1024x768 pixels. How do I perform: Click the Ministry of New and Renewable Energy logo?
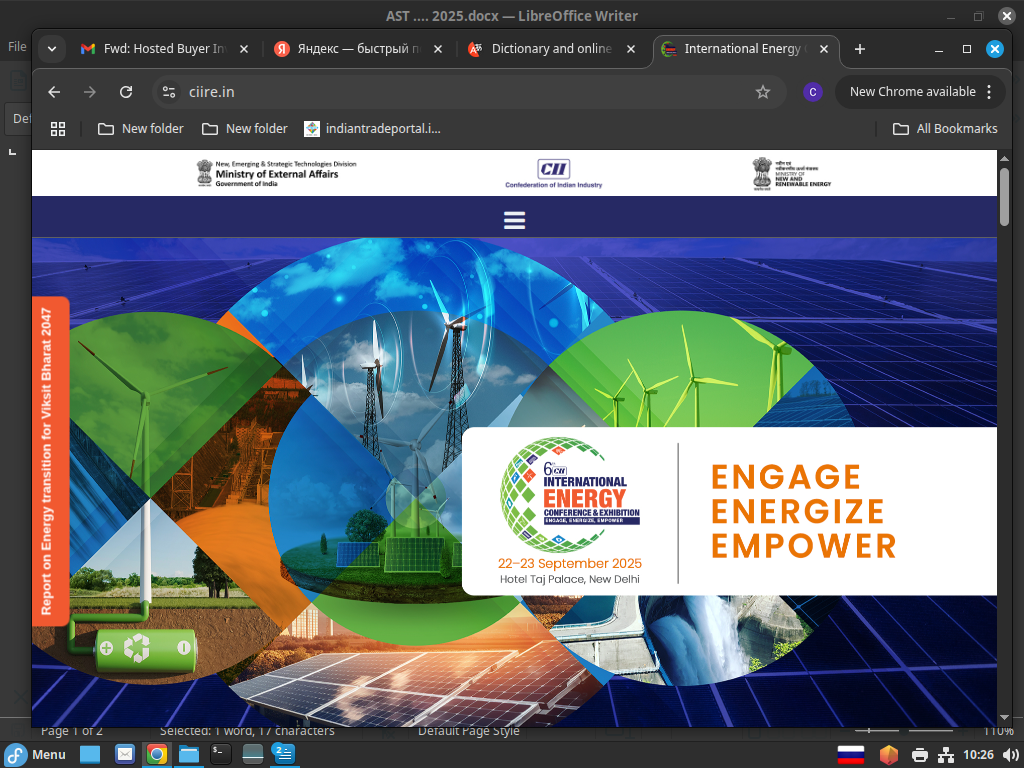coord(792,174)
